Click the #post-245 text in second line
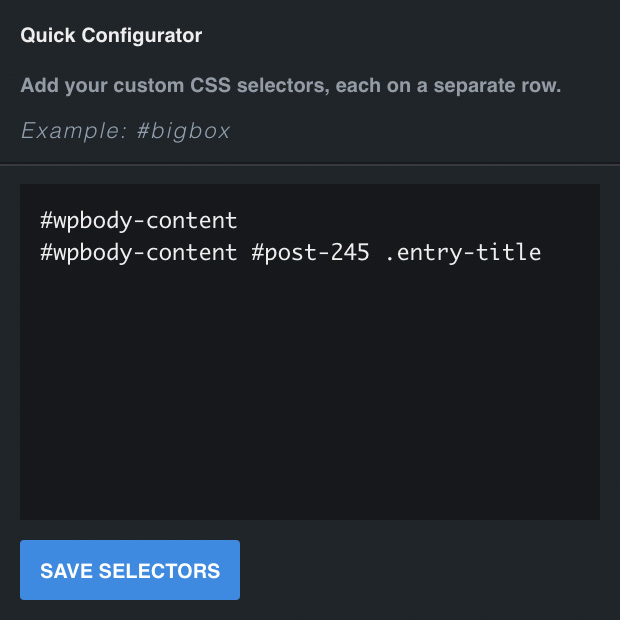 click(x=310, y=253)
